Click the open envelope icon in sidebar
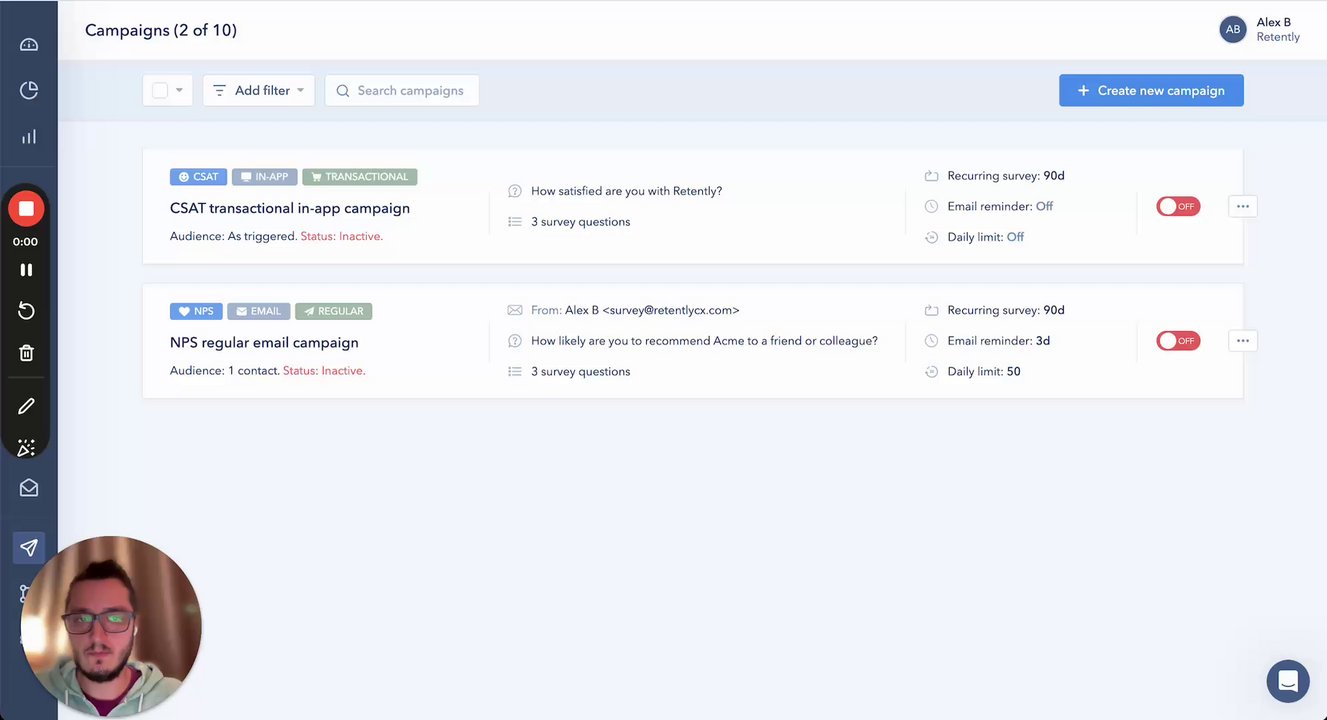This screenshot has width=1327, height=720. [29, 488]
